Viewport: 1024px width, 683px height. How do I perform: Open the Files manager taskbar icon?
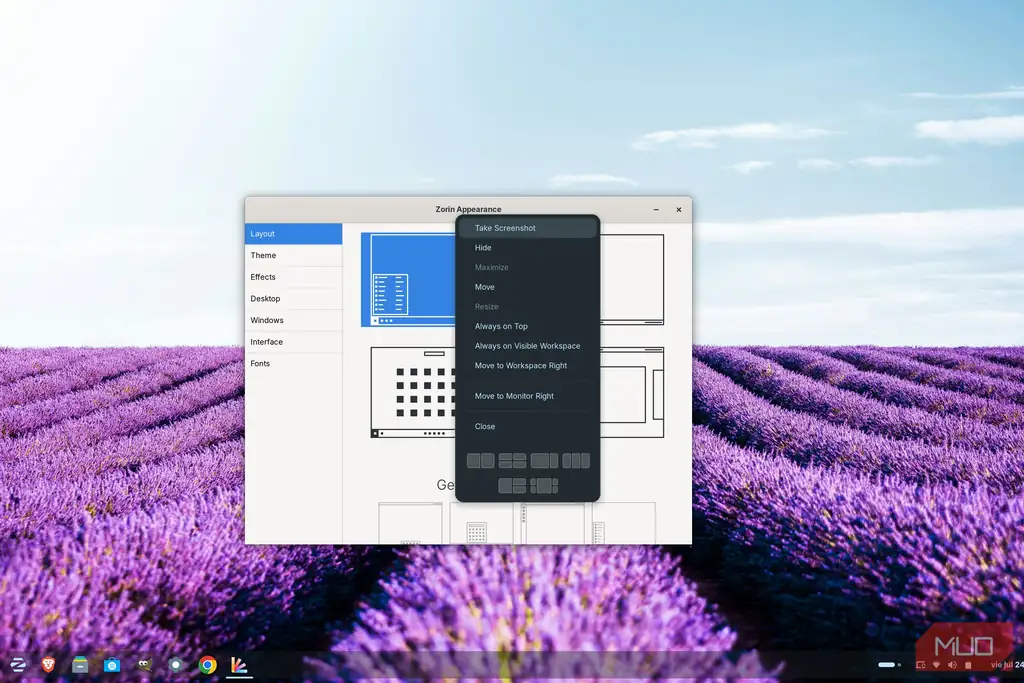tap(80, 665)
